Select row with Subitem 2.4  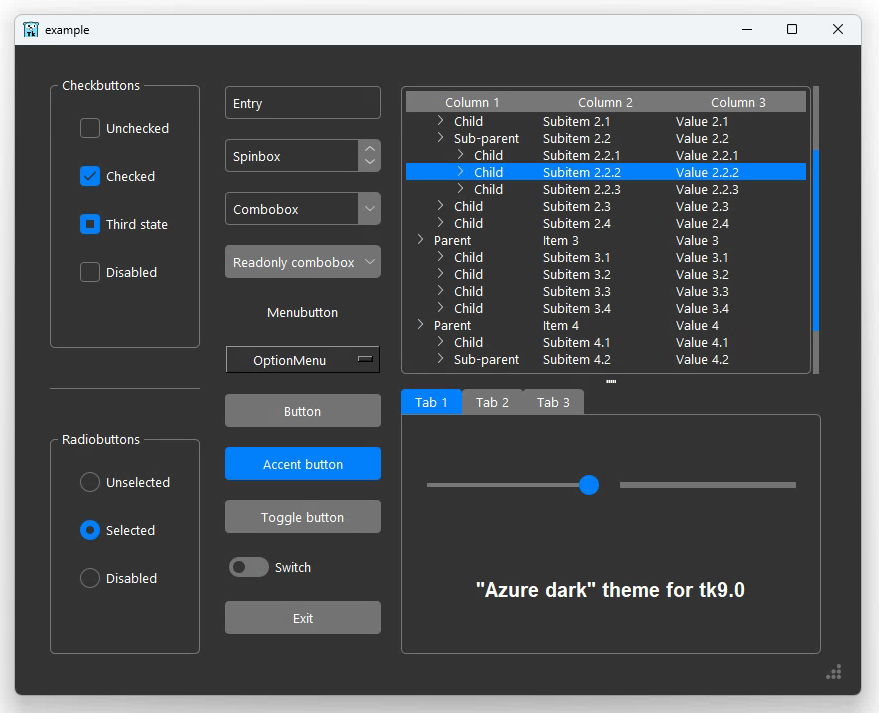pos(606,223)
